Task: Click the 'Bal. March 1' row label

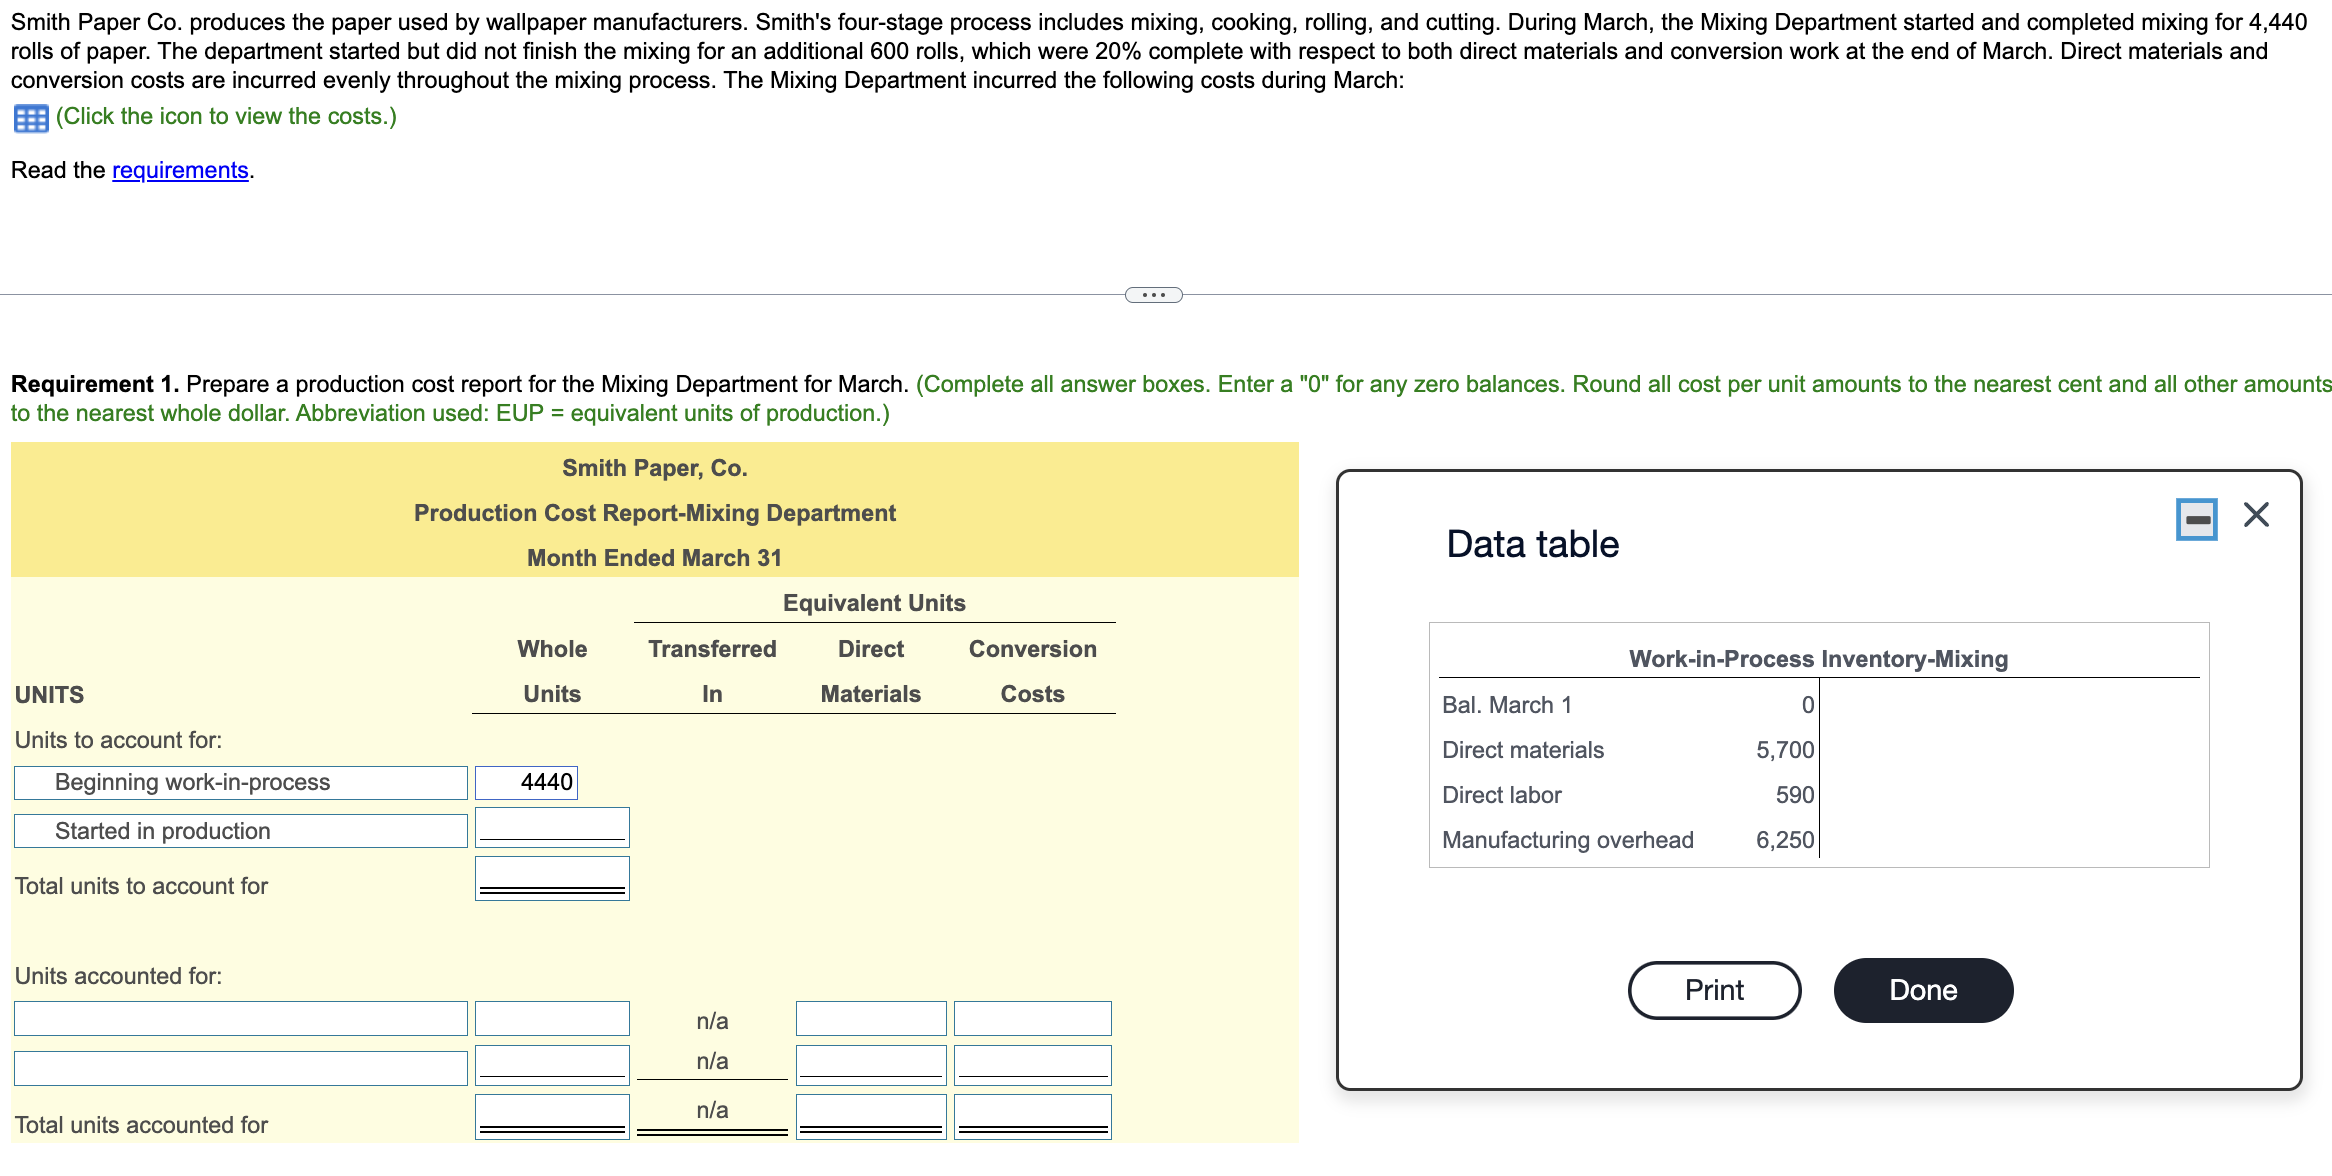Action: [1506, 705]
